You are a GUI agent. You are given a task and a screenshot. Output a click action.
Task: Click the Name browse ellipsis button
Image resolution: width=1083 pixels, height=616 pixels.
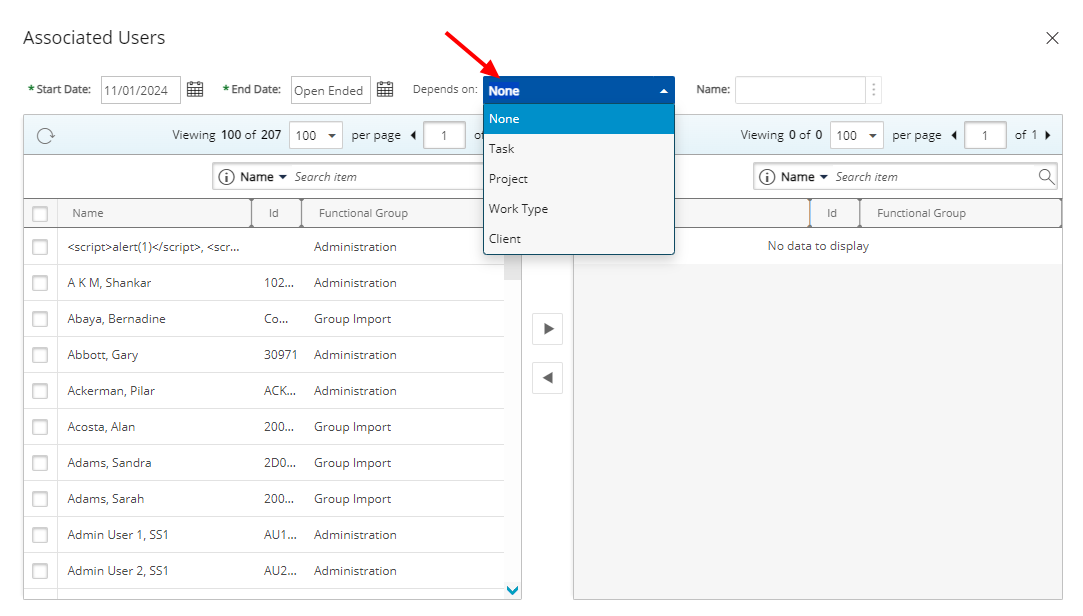click(x=874, y=90)
